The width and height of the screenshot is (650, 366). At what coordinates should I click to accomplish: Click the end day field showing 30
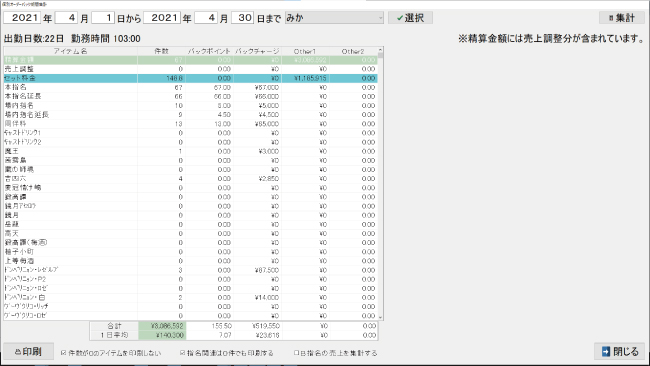coord(243,18)
